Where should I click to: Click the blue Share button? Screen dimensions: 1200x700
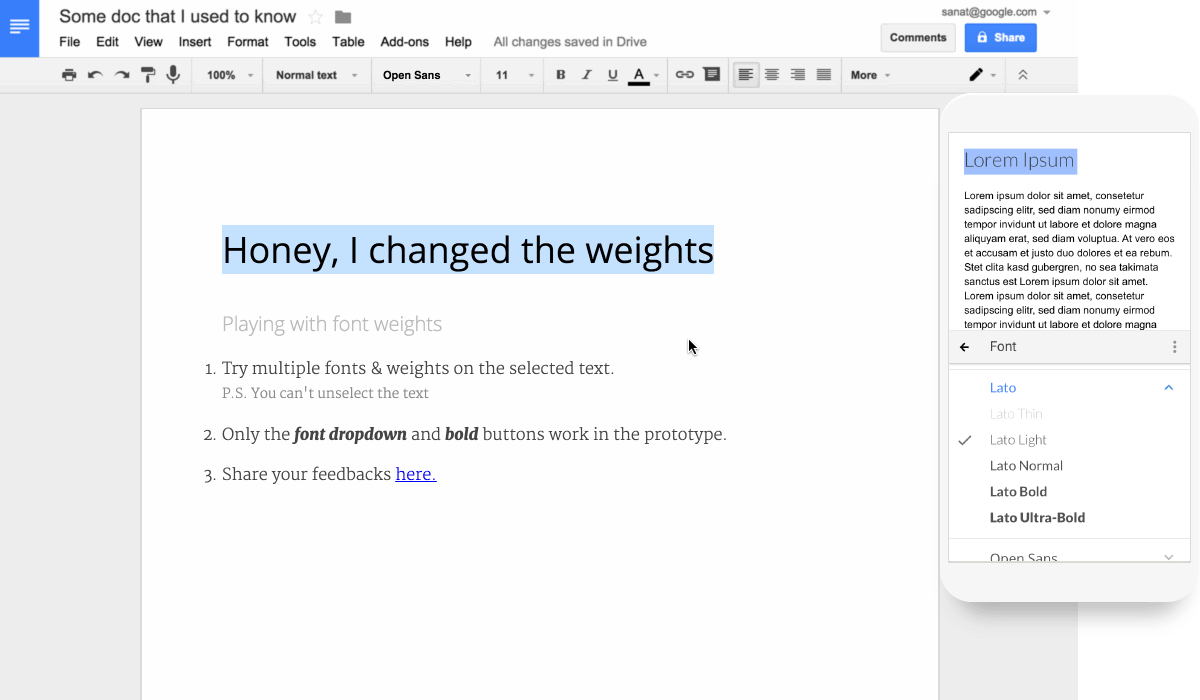point(1000,38)
